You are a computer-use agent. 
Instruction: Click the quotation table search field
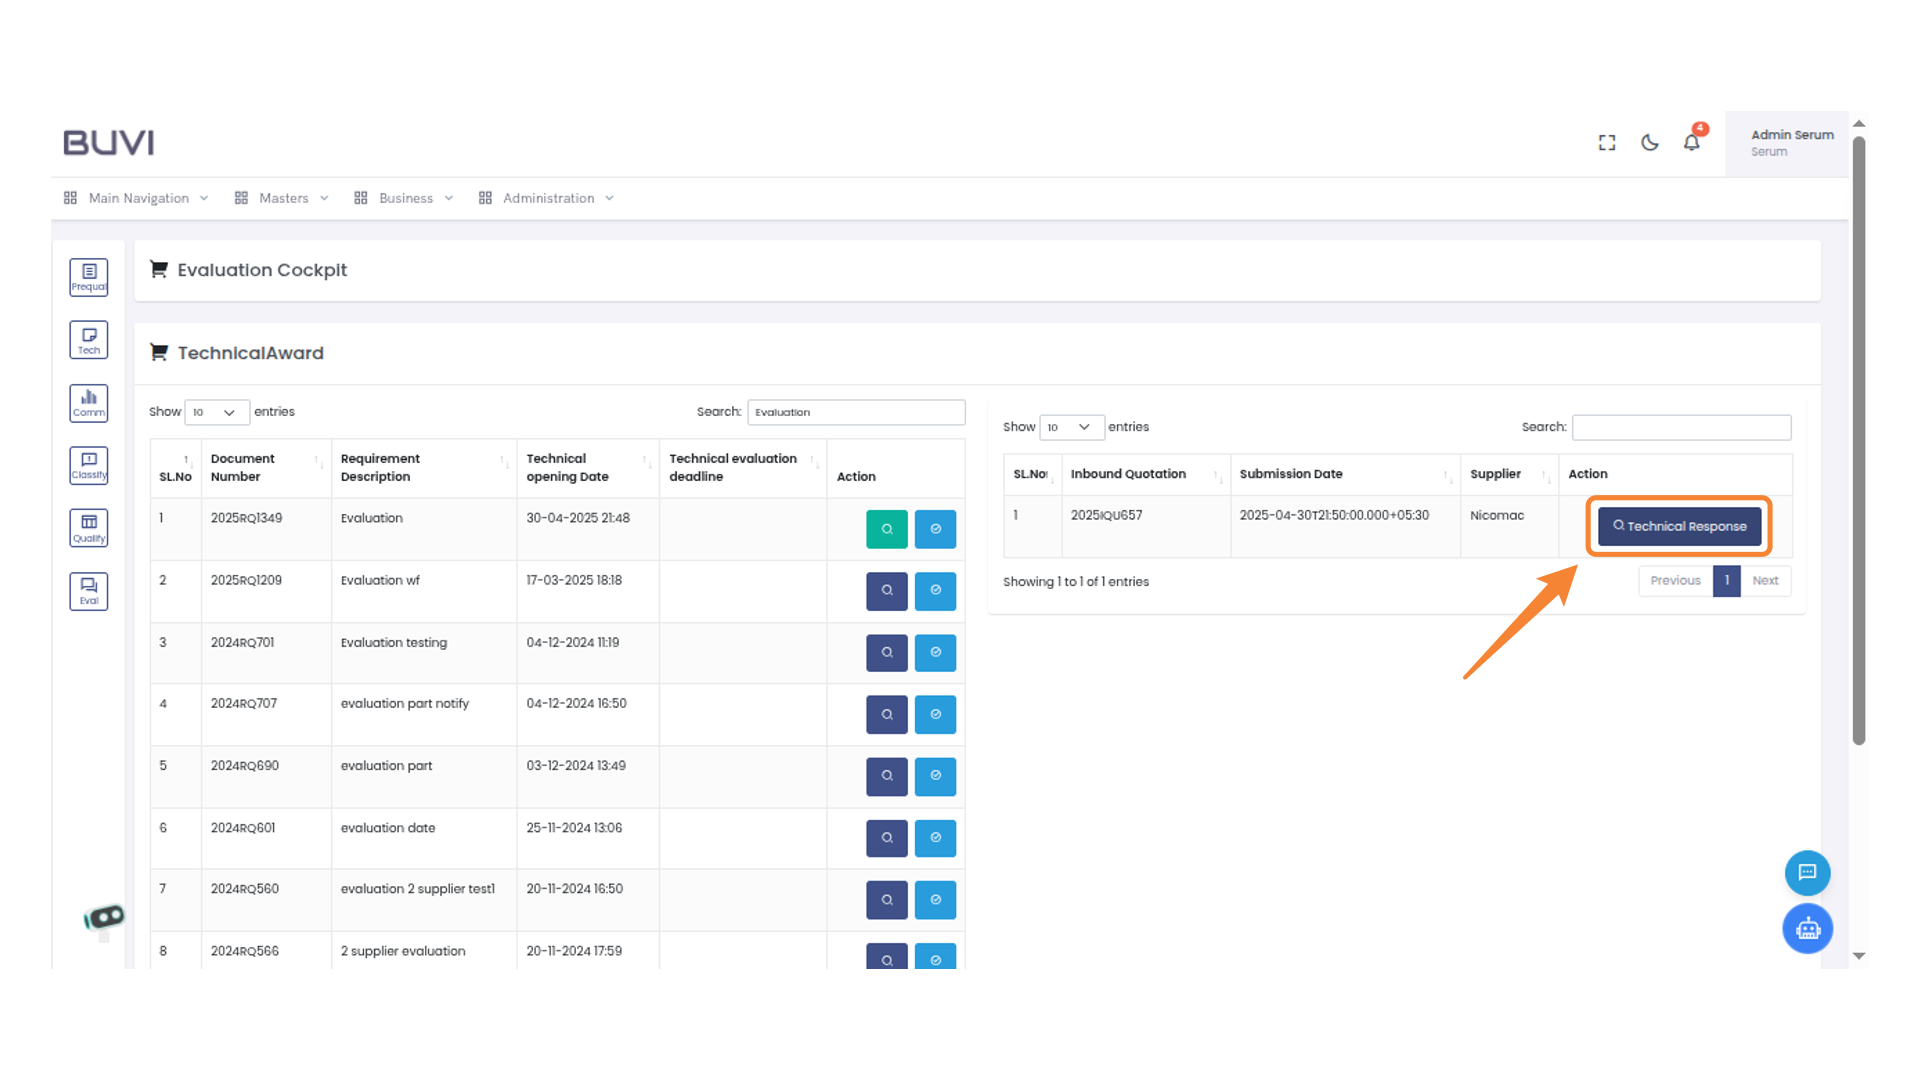[x=1681, y=427]
